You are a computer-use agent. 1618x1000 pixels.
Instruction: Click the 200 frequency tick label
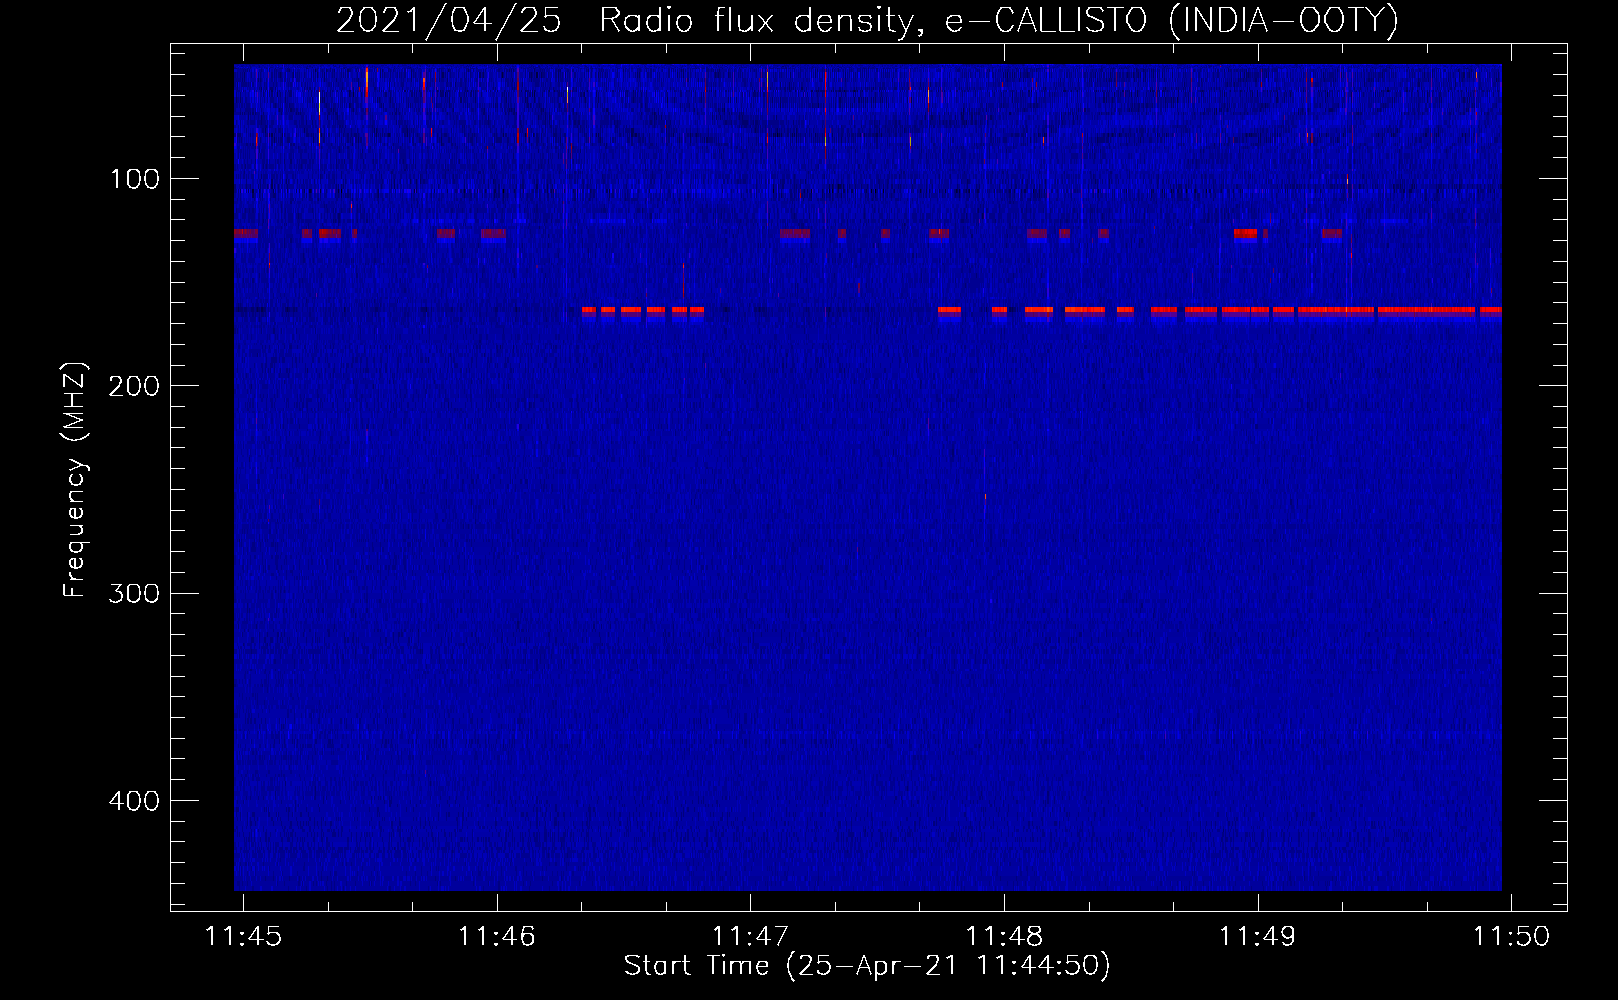(x=134, y=386)
